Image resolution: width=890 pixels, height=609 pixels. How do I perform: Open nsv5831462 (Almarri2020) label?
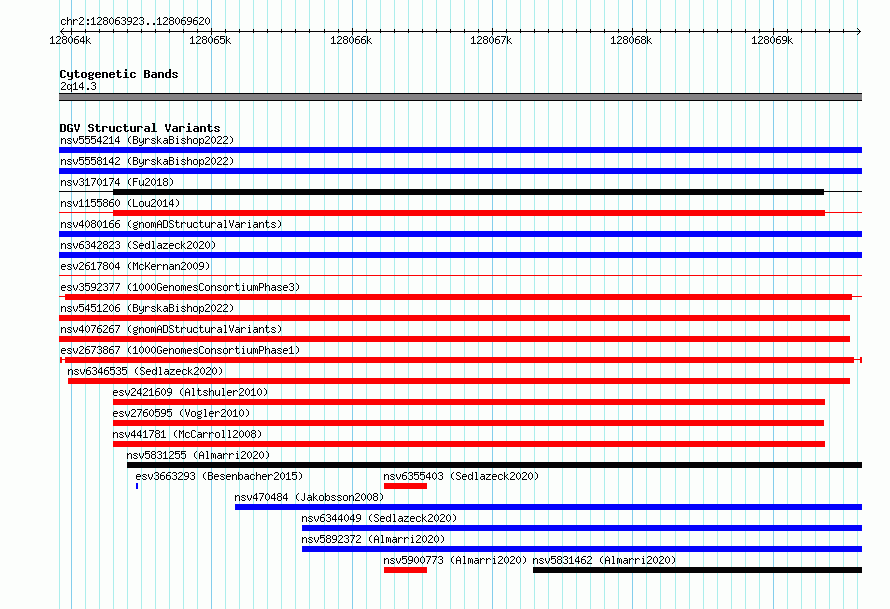click(604, 560)
